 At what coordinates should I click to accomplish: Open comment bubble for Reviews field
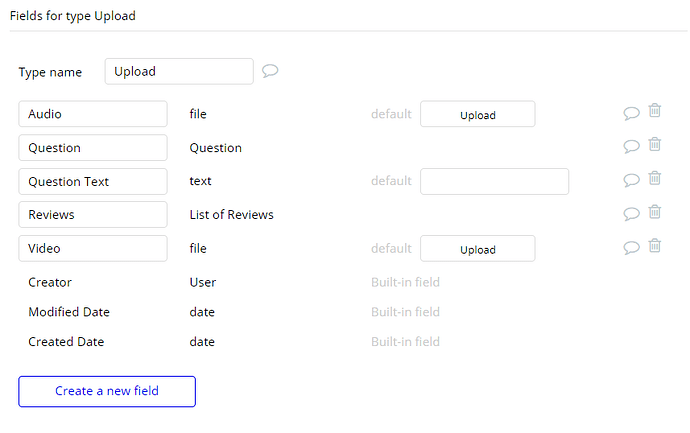631,214
